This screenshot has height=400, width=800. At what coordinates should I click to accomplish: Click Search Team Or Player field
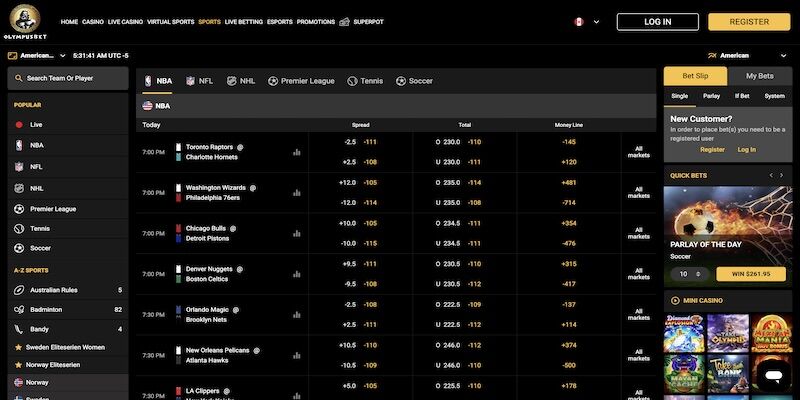pos(68,79)
